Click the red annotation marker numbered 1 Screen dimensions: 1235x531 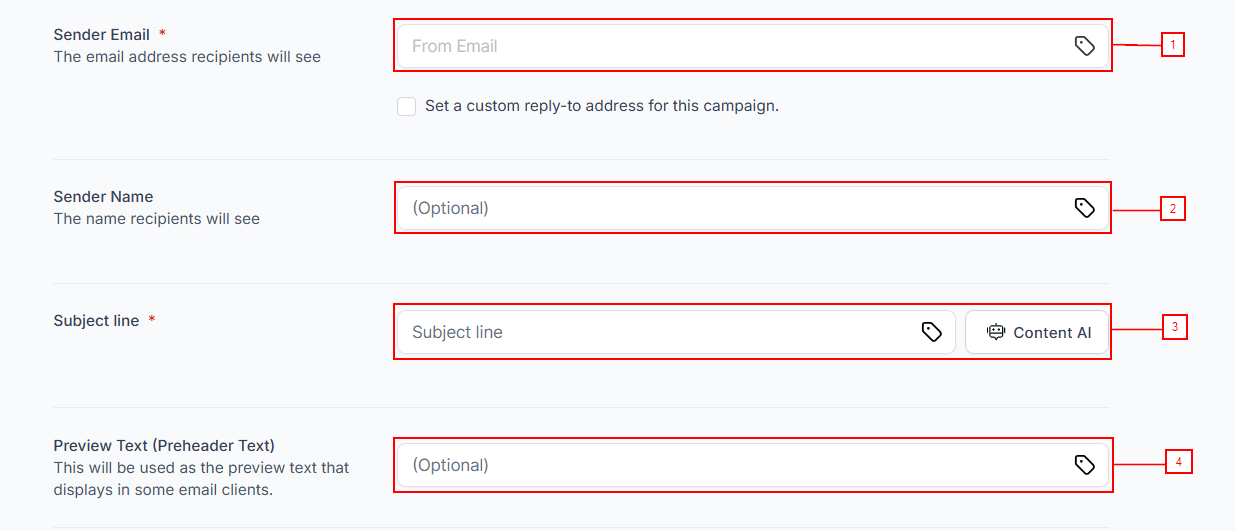1172,45
